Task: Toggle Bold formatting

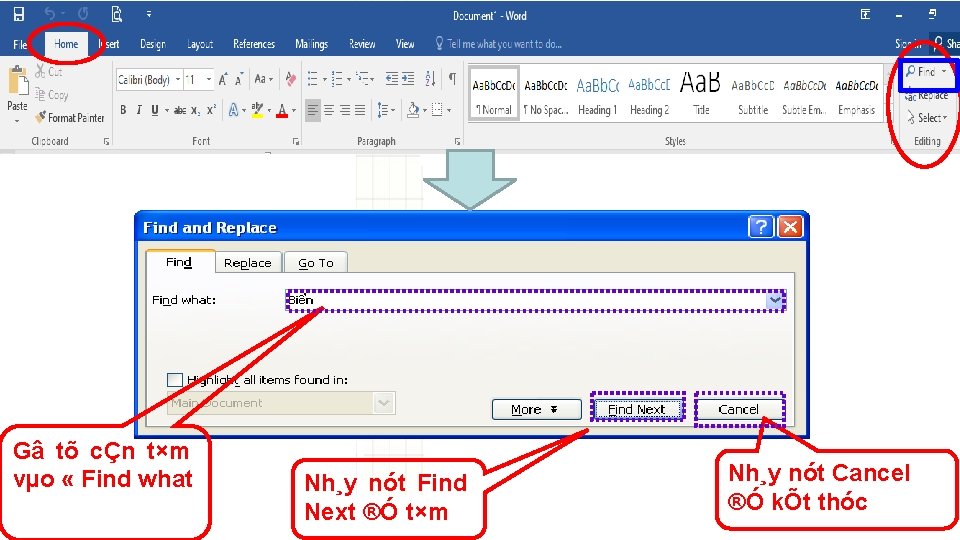Action: (123, 110)
